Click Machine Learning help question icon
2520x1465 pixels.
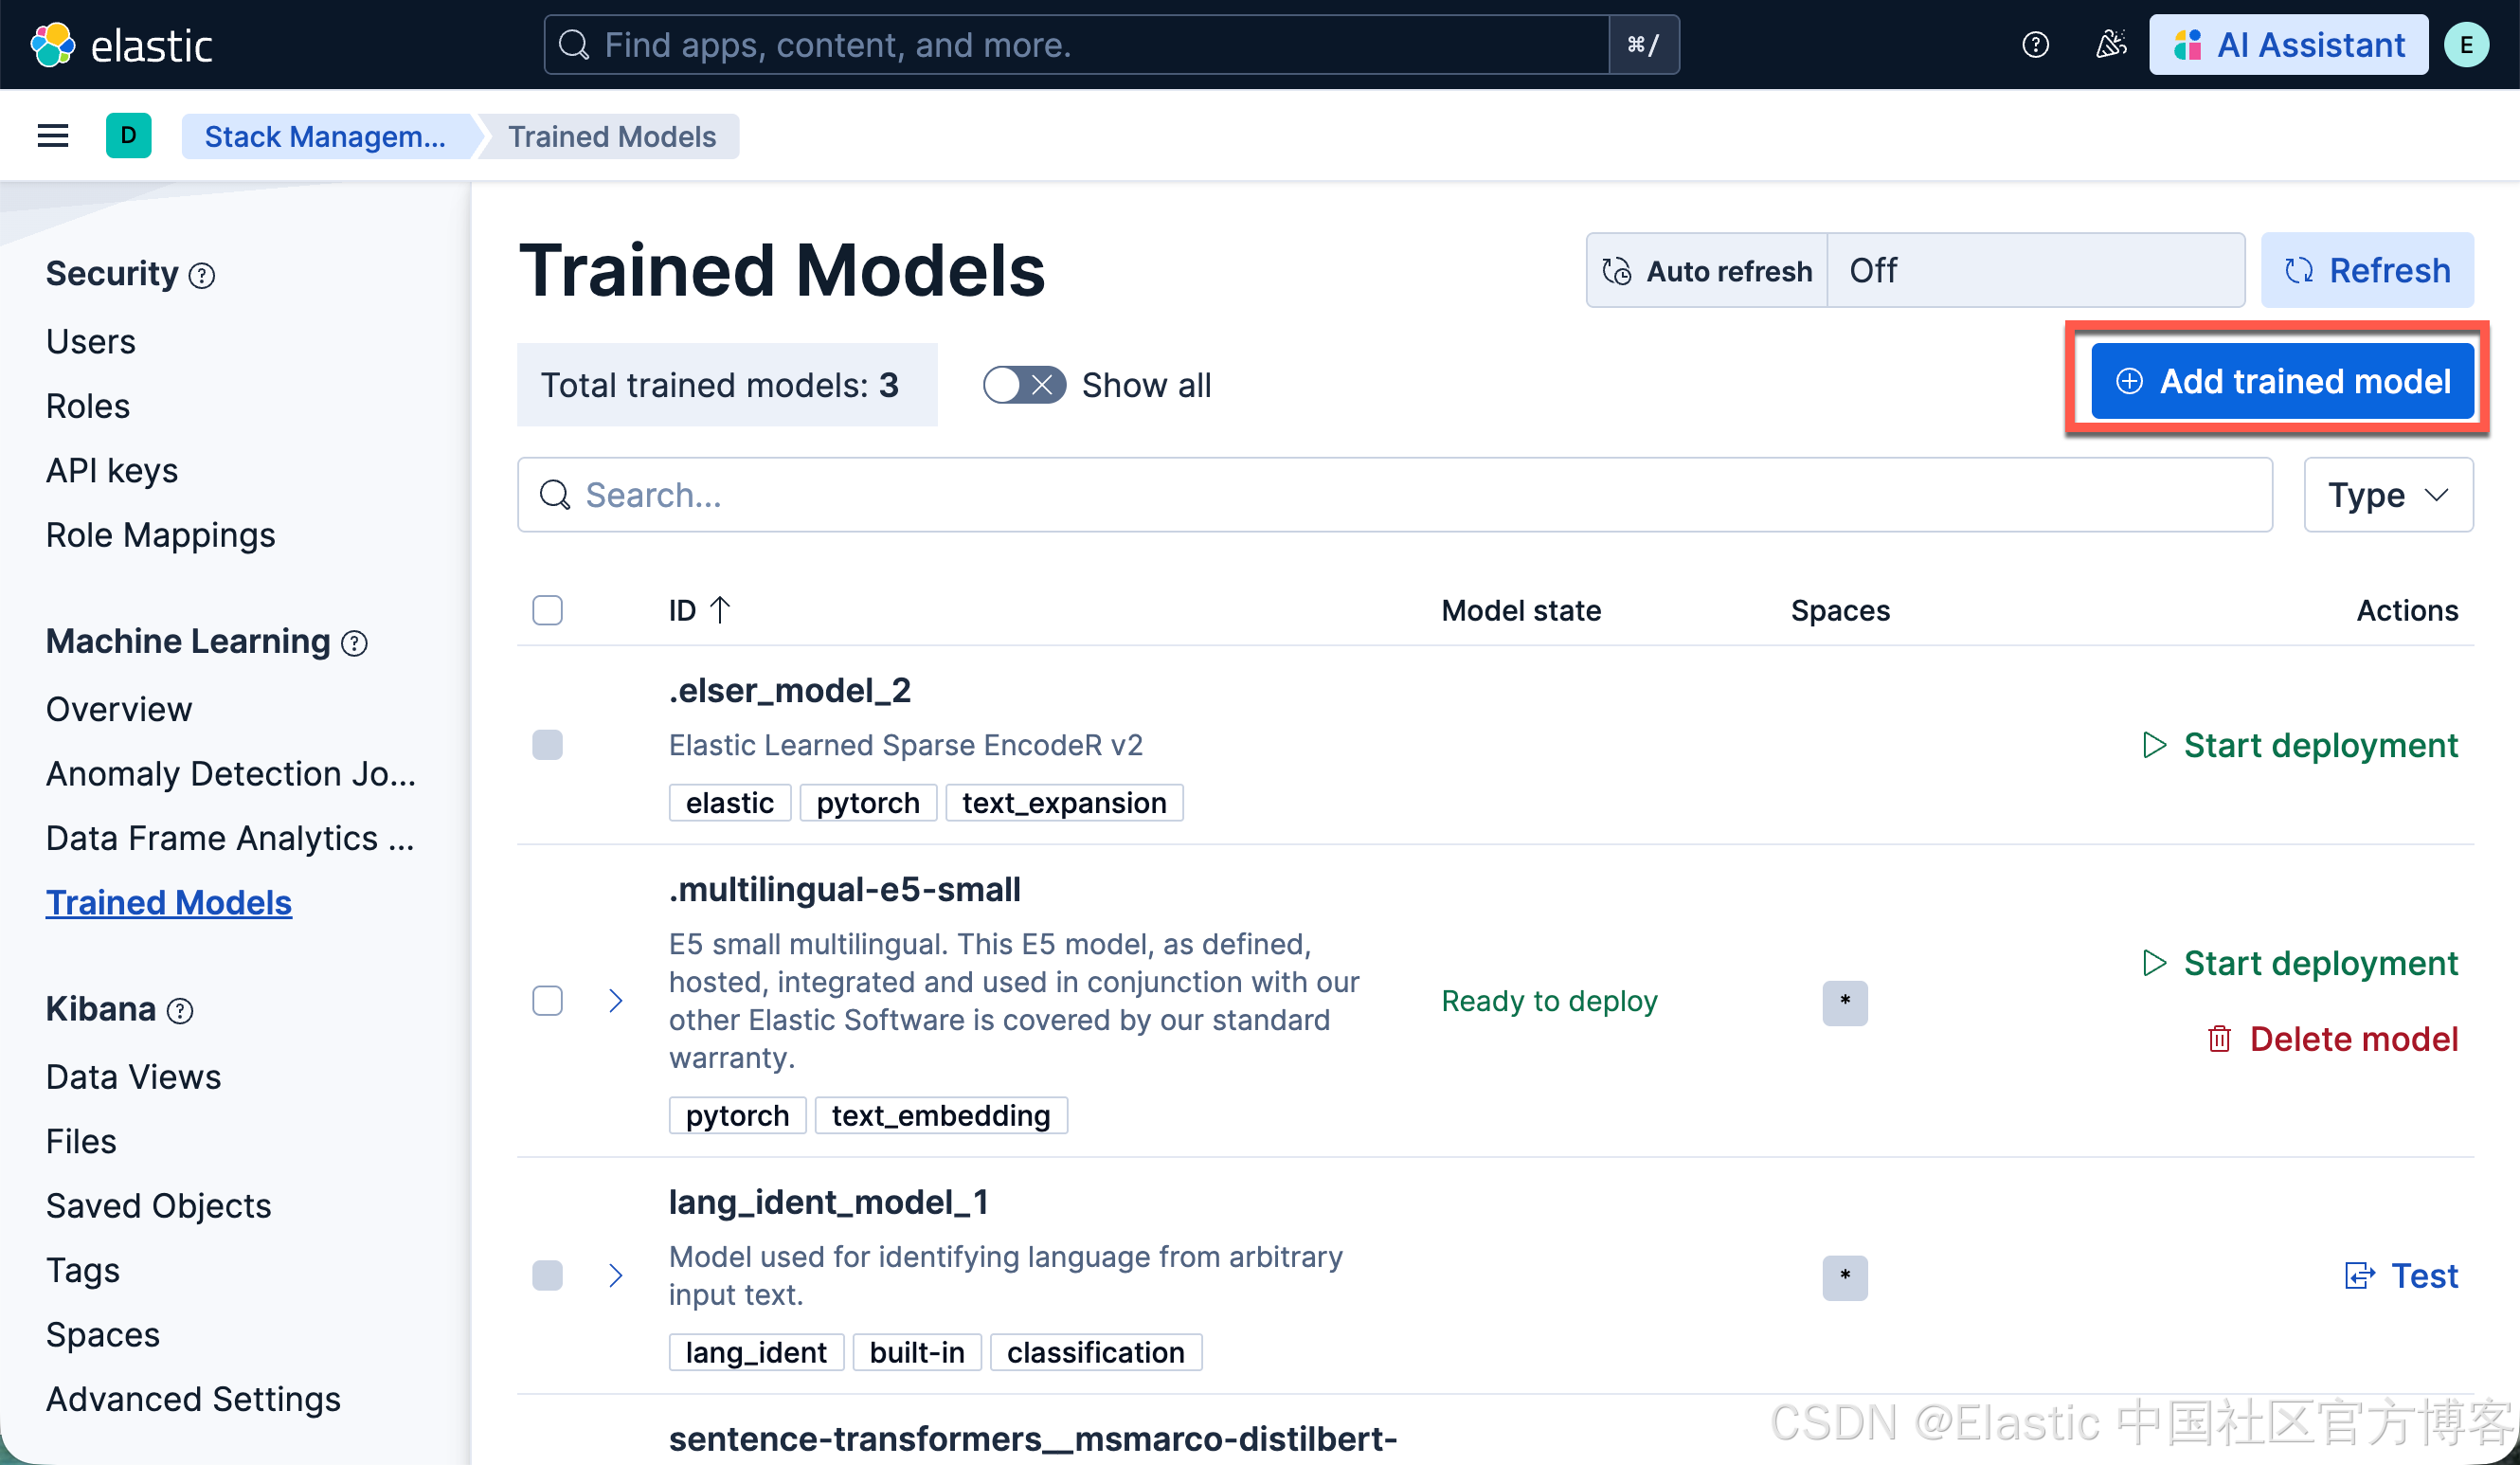tap(355, 643)
